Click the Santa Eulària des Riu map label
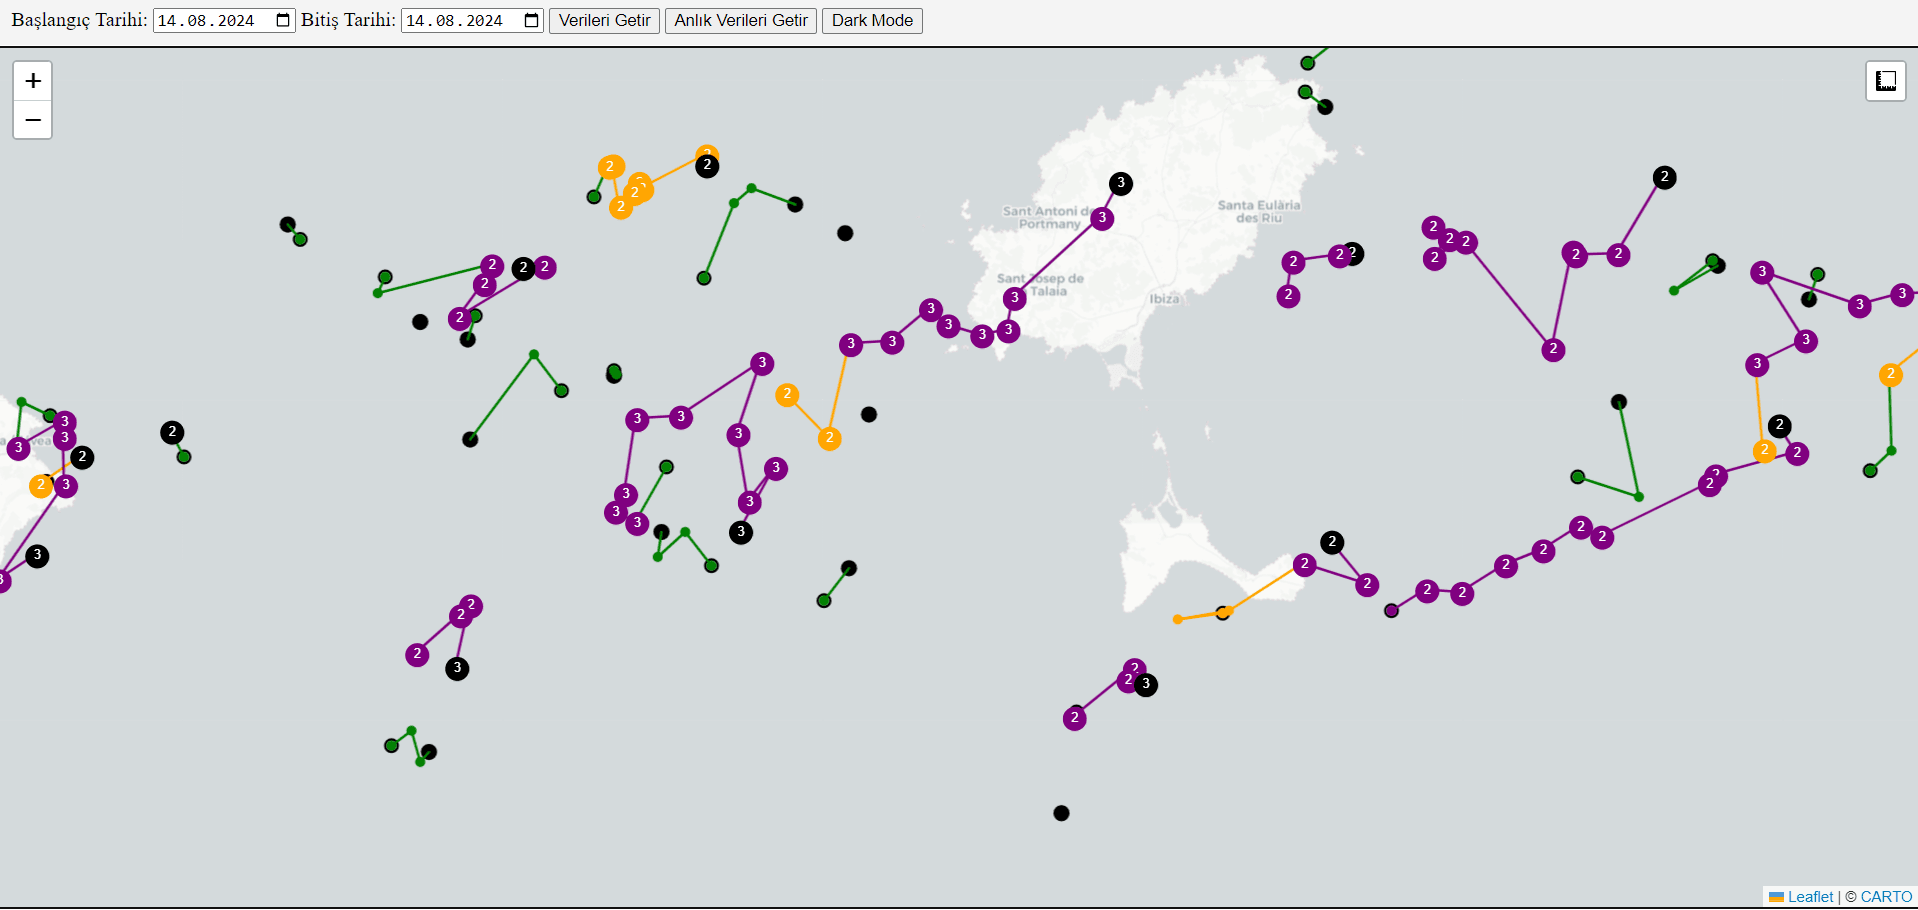This screenshot has height=910, width=1918. coord(1258,211)
